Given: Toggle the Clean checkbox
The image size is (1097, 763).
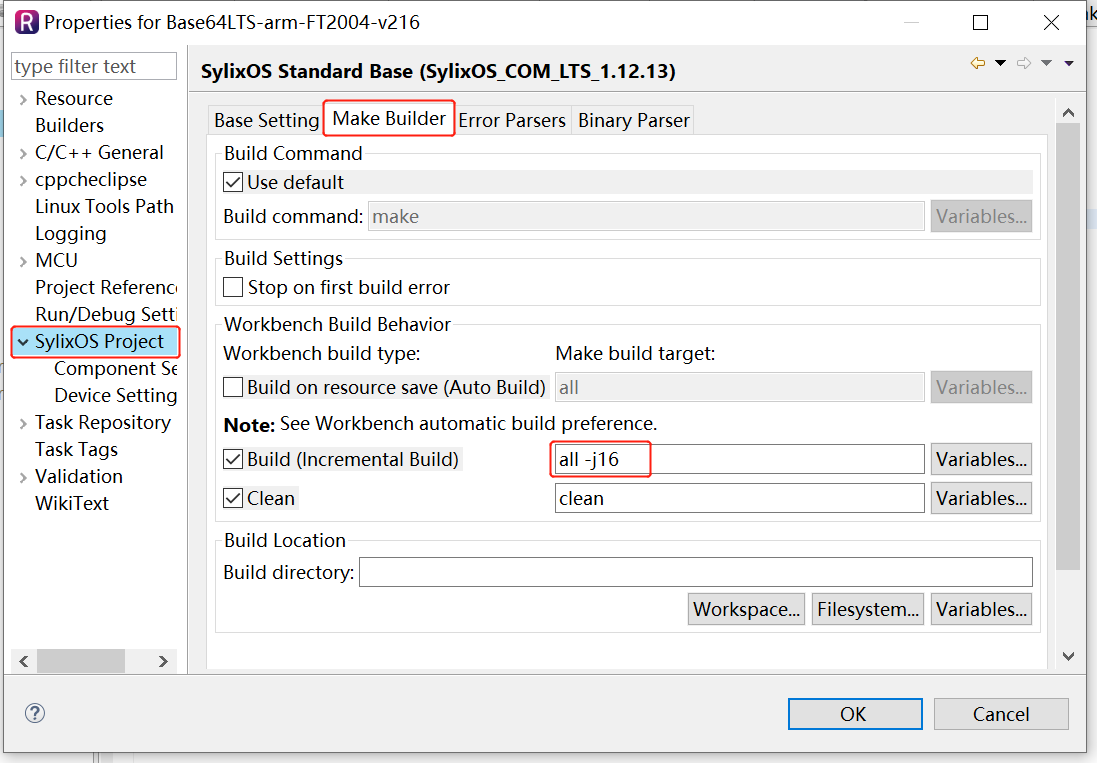Looking at the screenshot, I should point(233,499).
